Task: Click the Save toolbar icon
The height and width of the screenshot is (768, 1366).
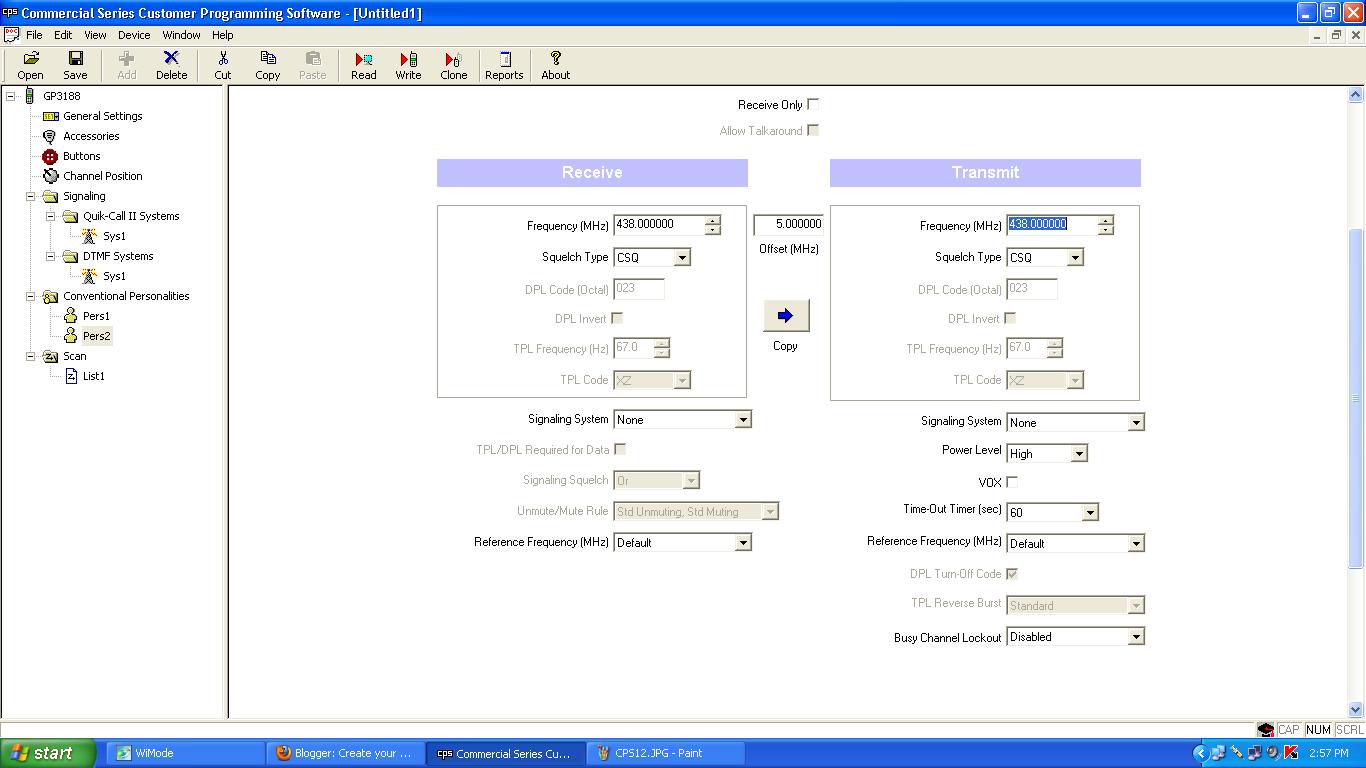Action: [75, 66]
